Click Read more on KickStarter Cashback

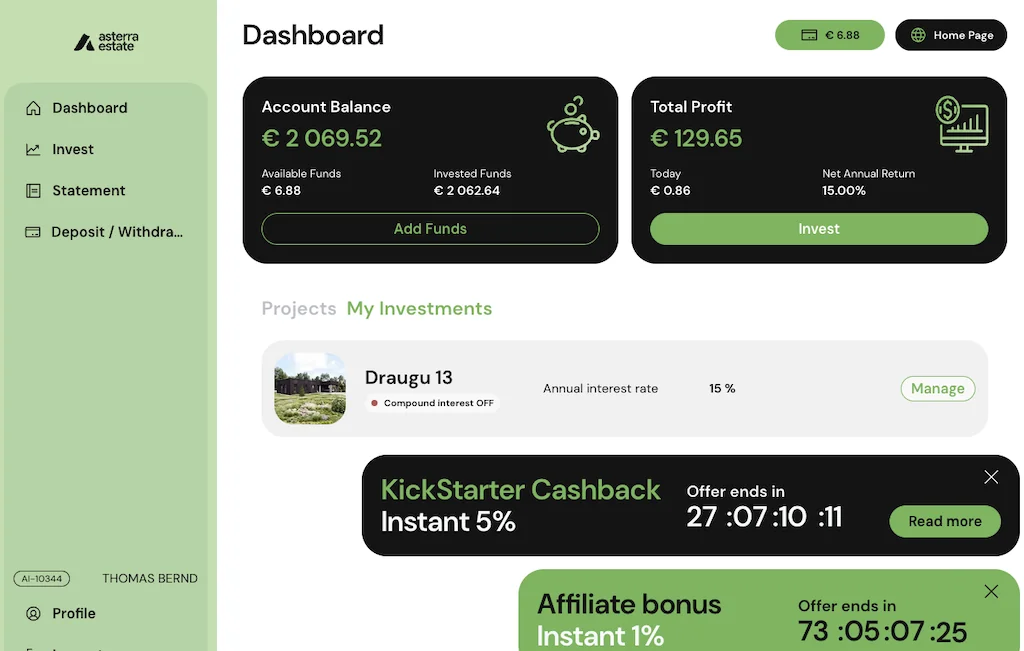click(x=945, y=521)
